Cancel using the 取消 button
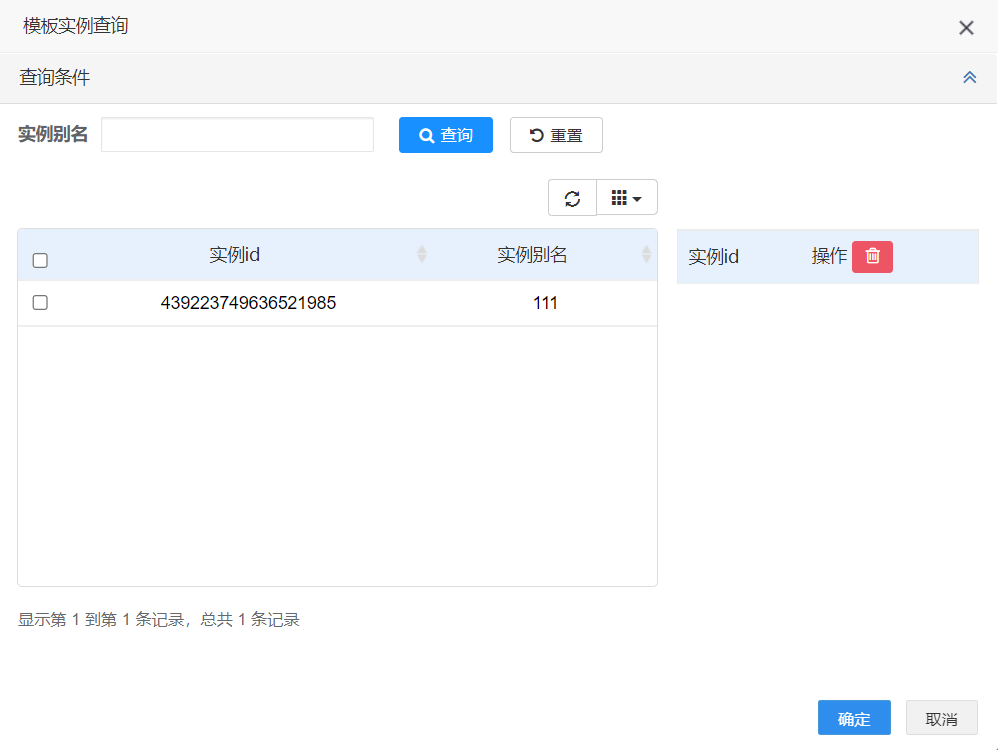 pos(941,718)
